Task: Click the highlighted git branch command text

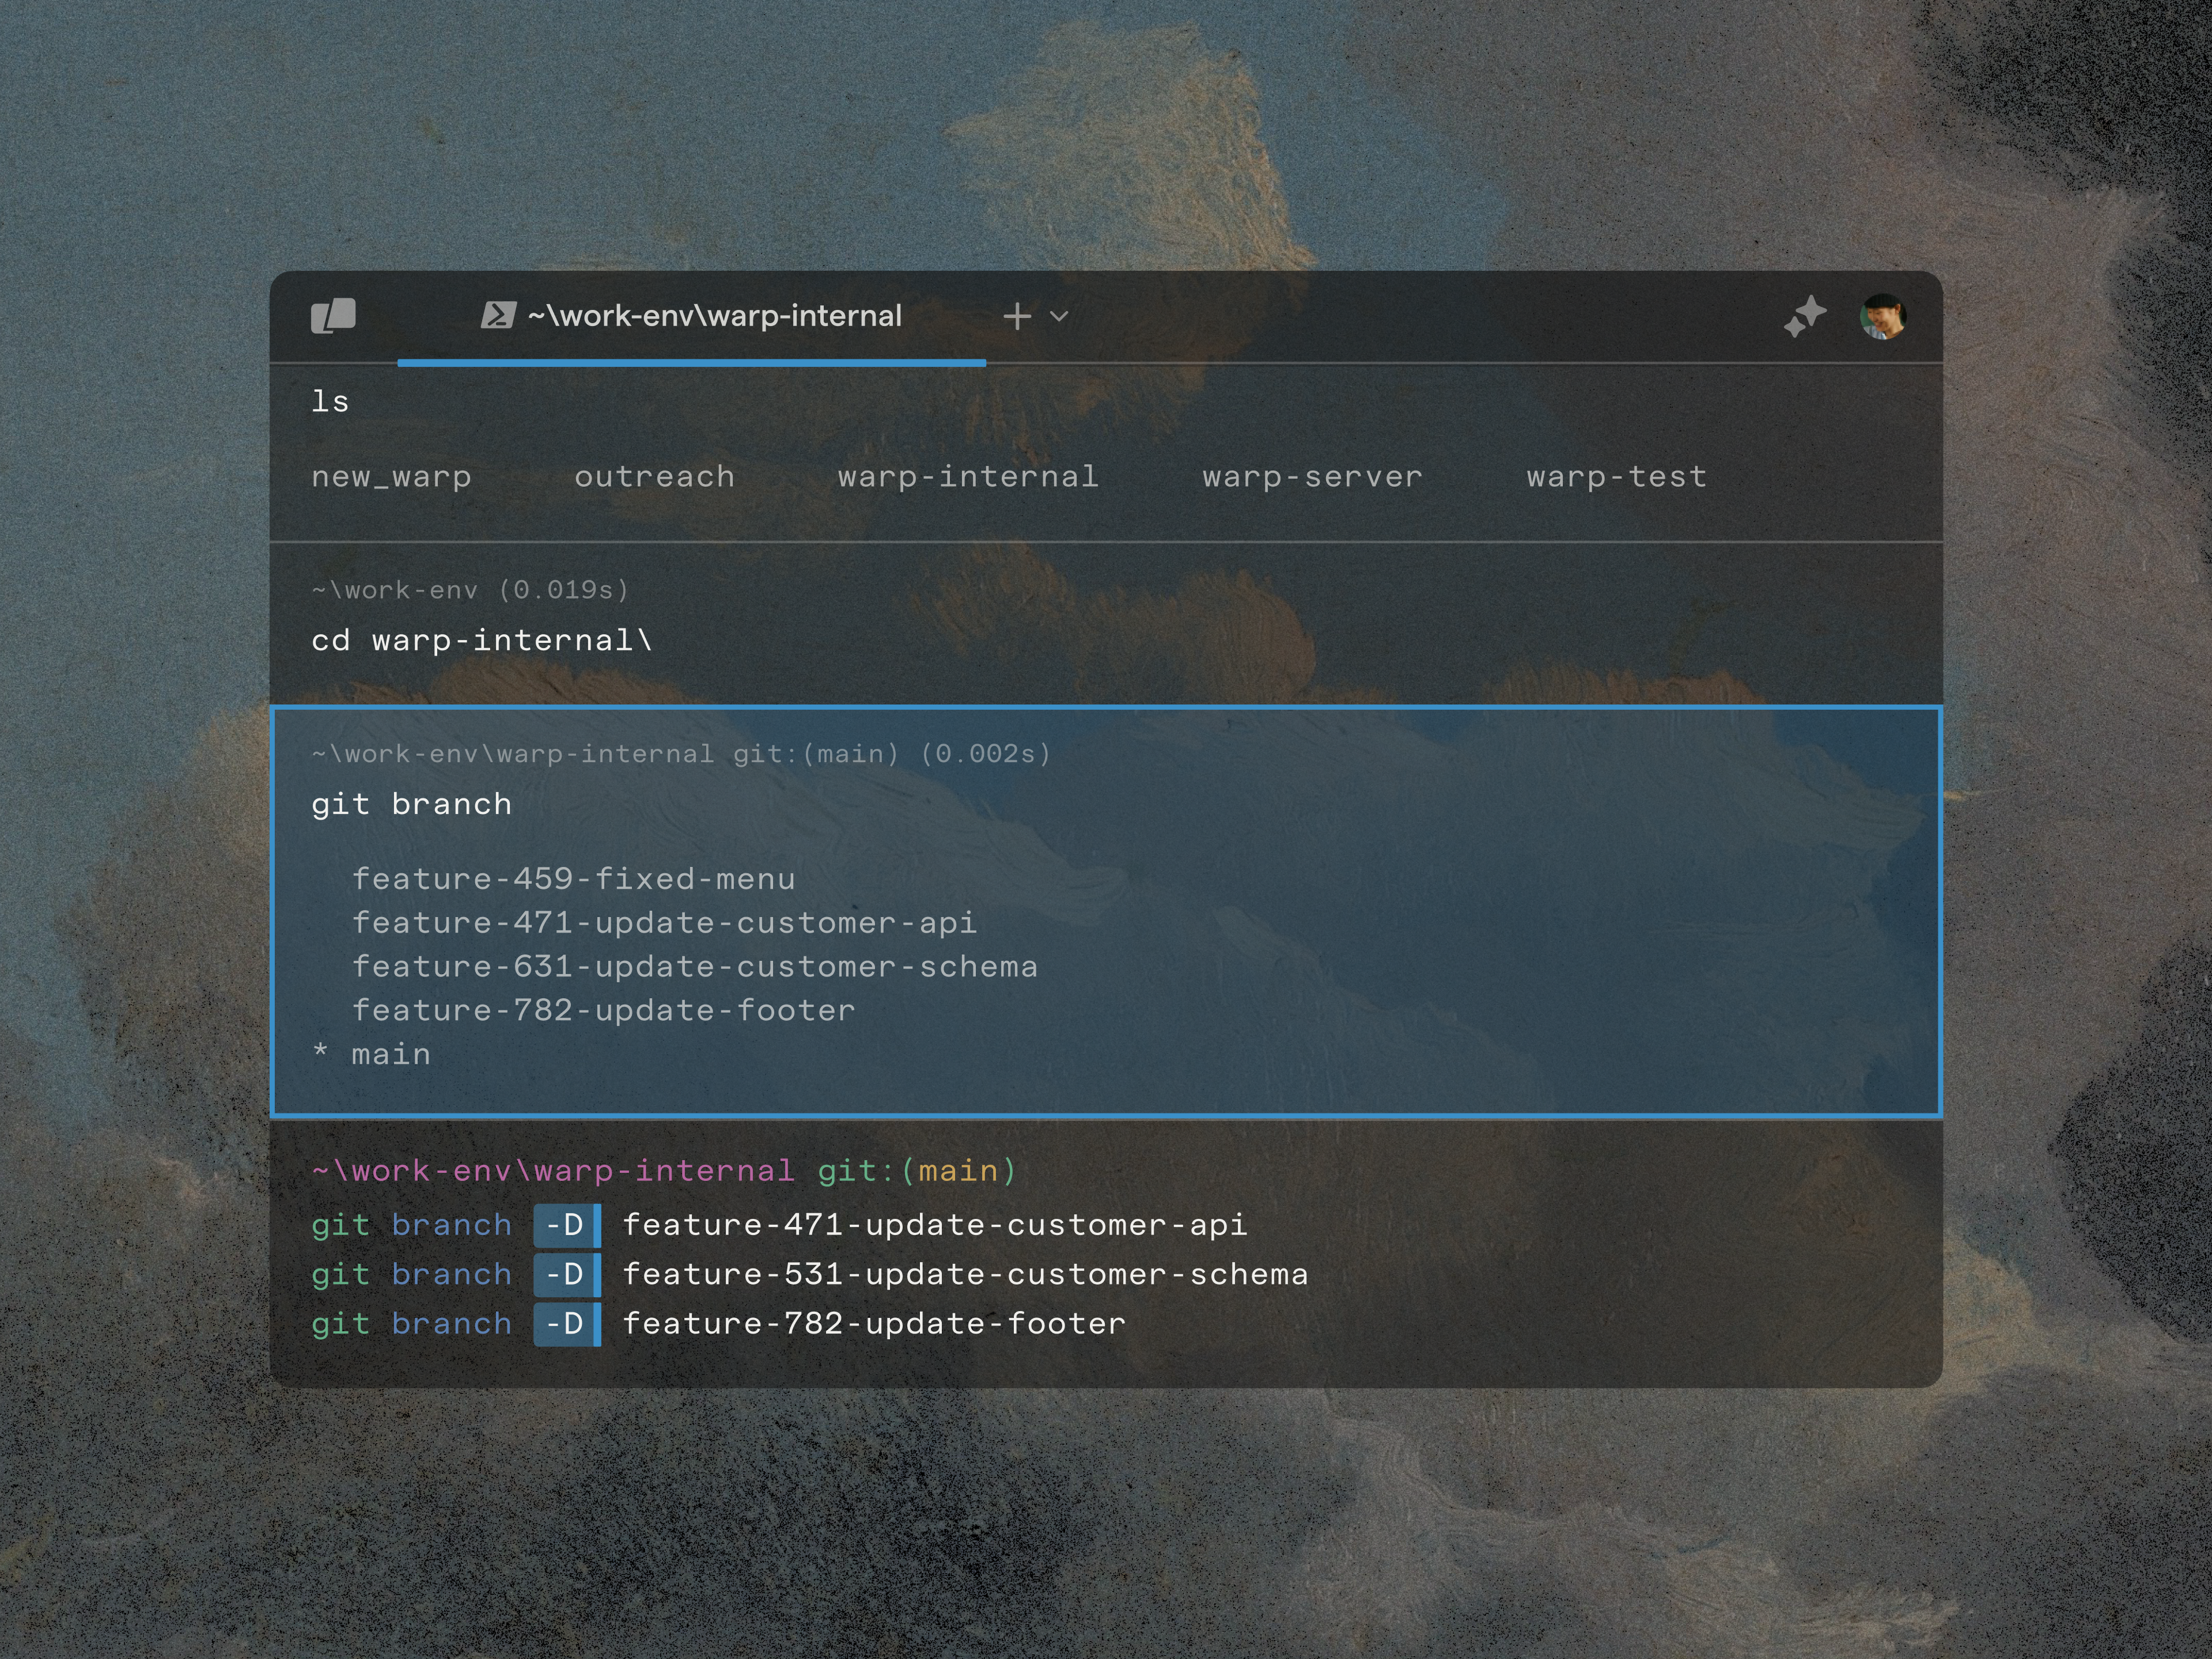Action: coord(411,804)
